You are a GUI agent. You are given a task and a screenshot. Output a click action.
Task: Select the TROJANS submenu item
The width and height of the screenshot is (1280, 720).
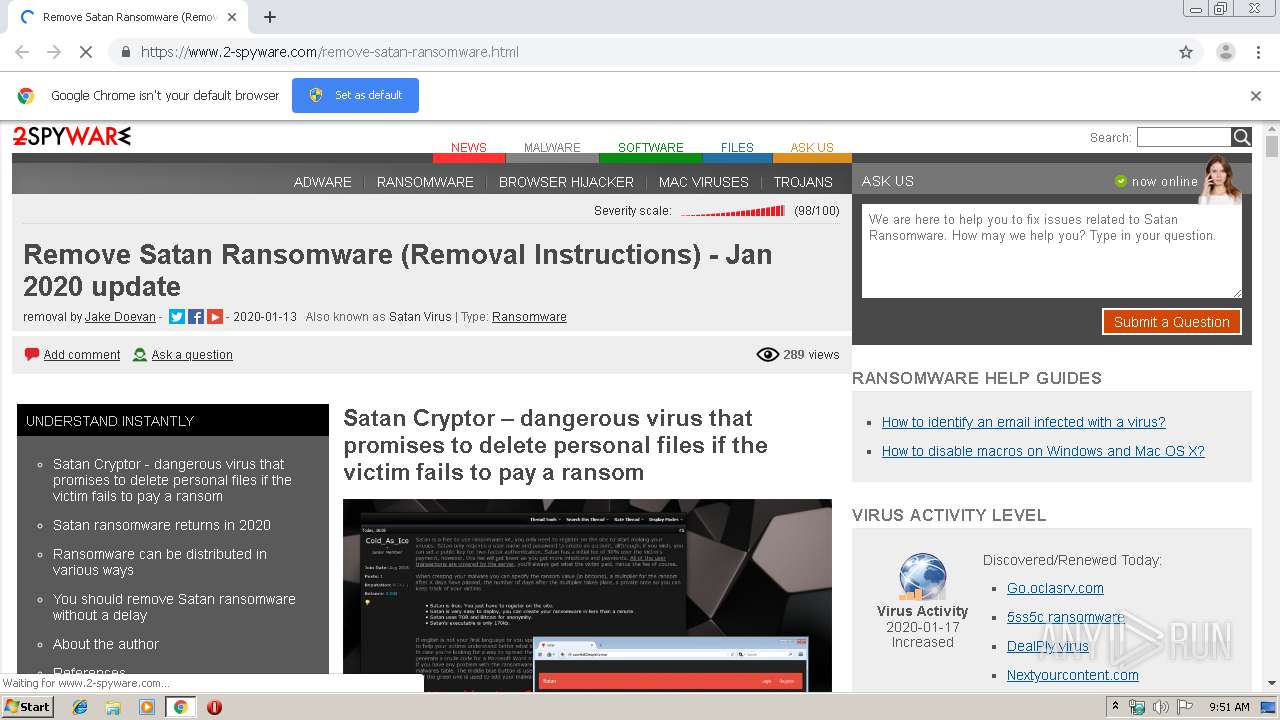click(803, 182)
